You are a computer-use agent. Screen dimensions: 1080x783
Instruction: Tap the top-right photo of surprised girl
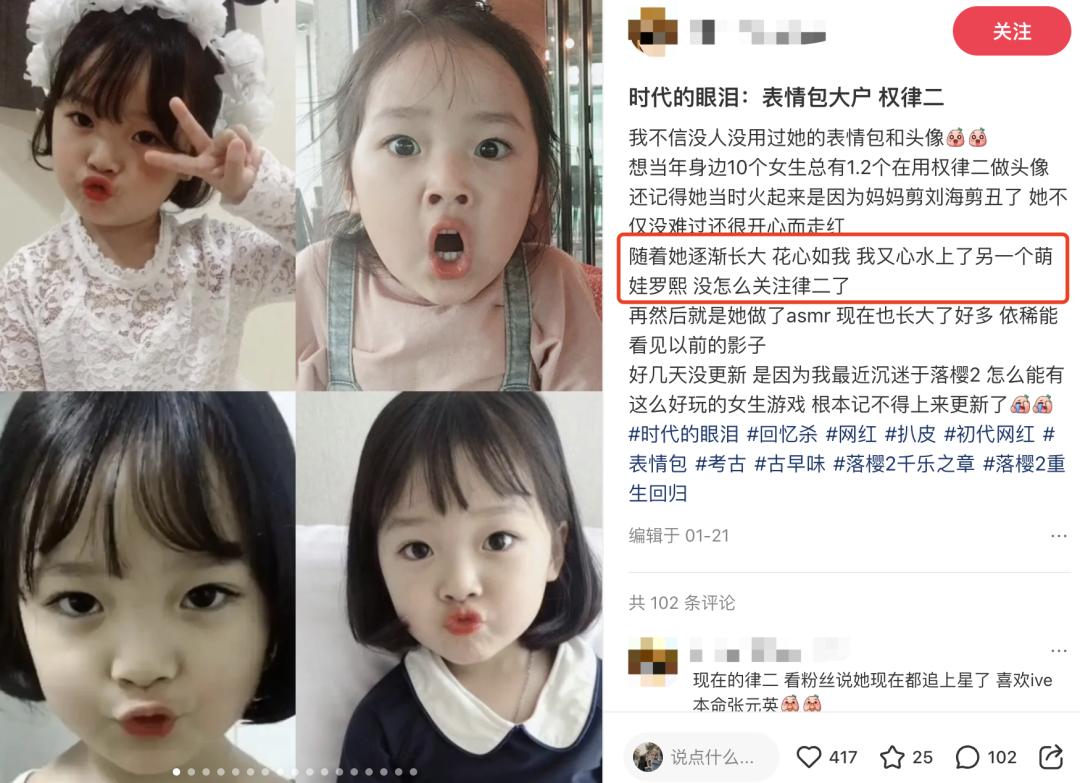[449, 195]
